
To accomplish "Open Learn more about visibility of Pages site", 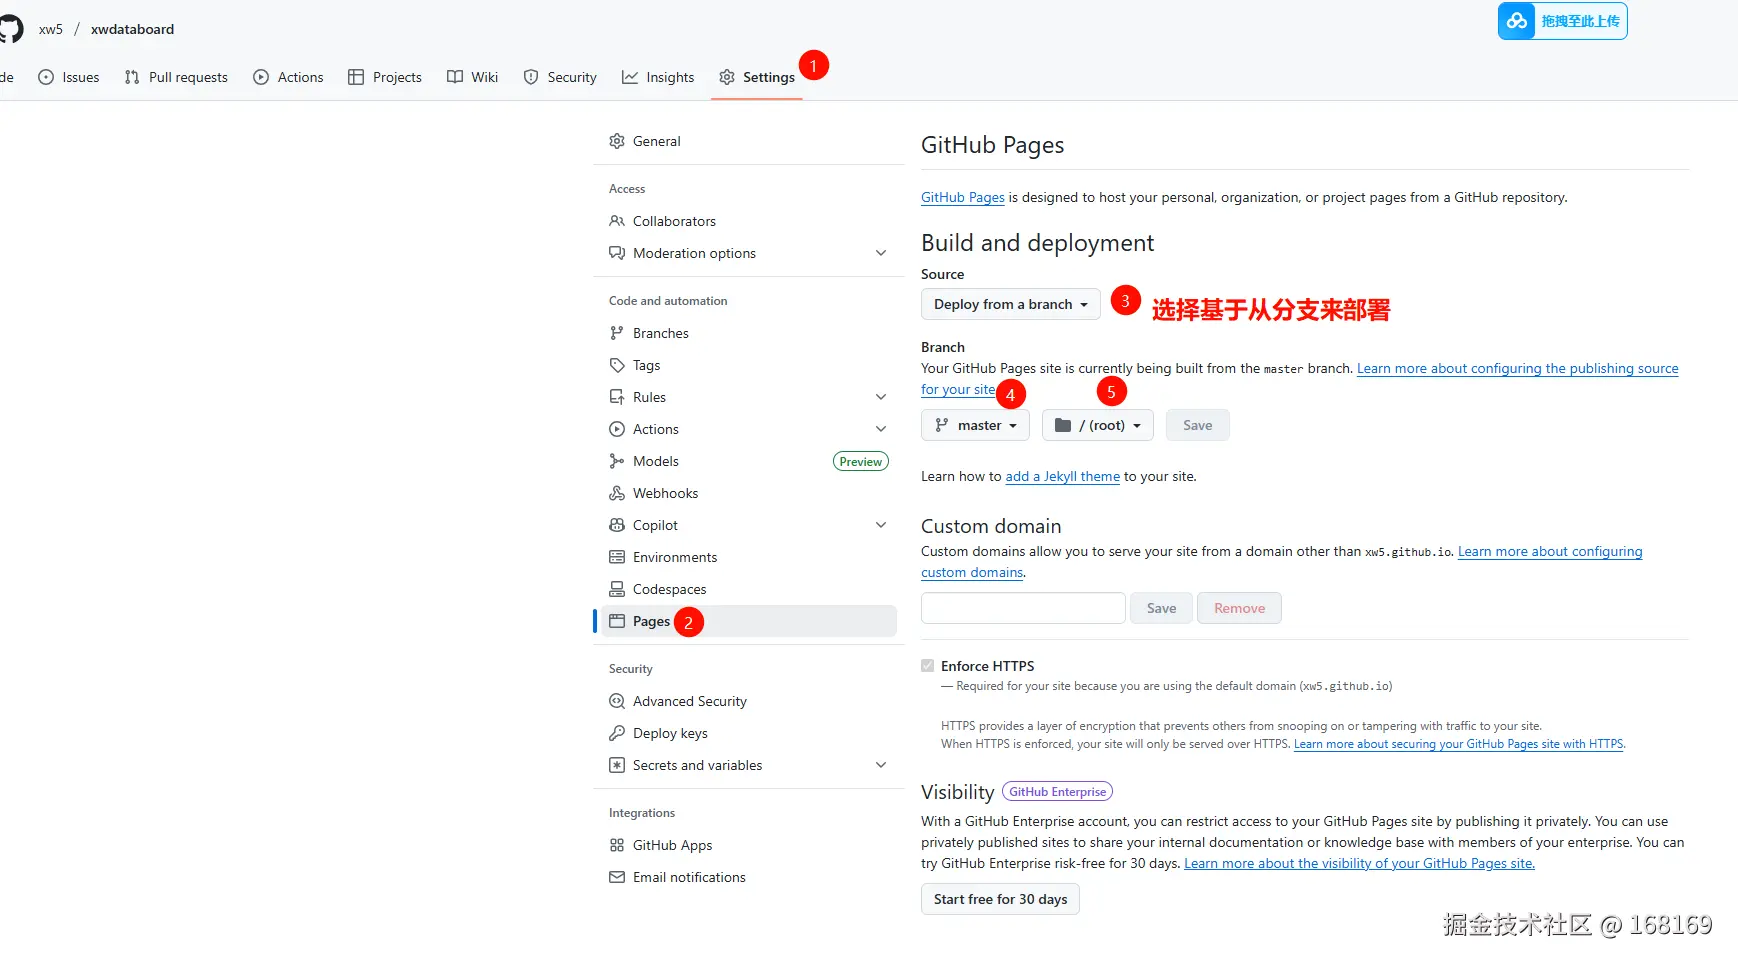I will (x=1359, y=863).
